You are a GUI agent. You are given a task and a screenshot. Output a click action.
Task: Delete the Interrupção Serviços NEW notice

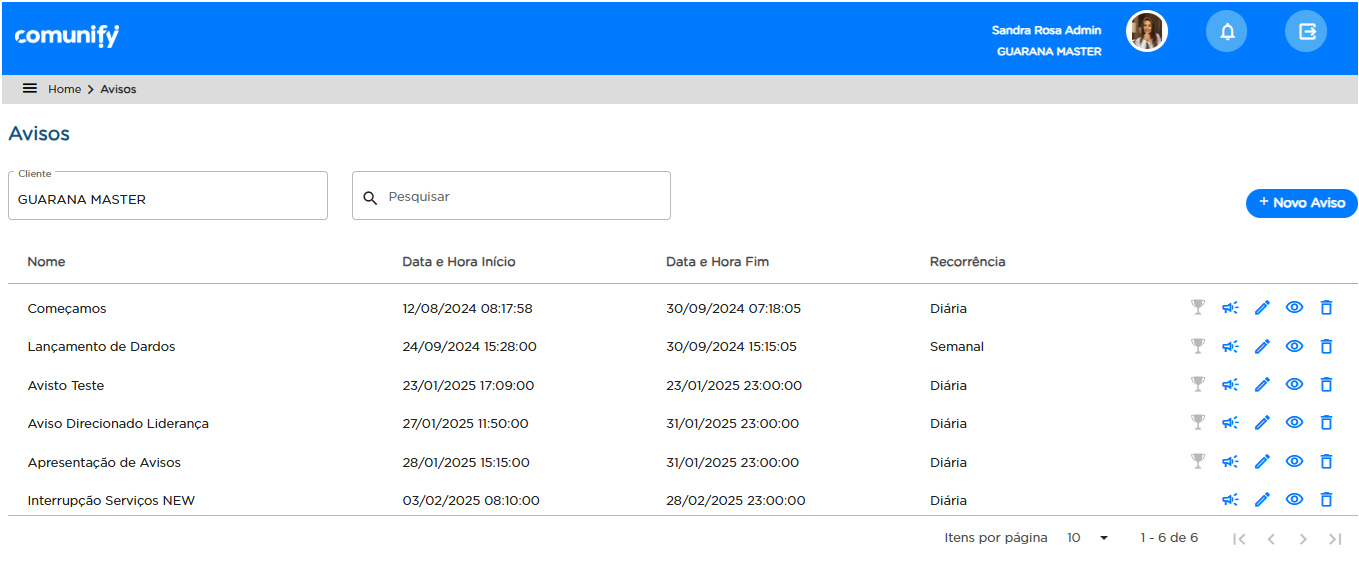pyautogui.click(x=1326, y=500)
